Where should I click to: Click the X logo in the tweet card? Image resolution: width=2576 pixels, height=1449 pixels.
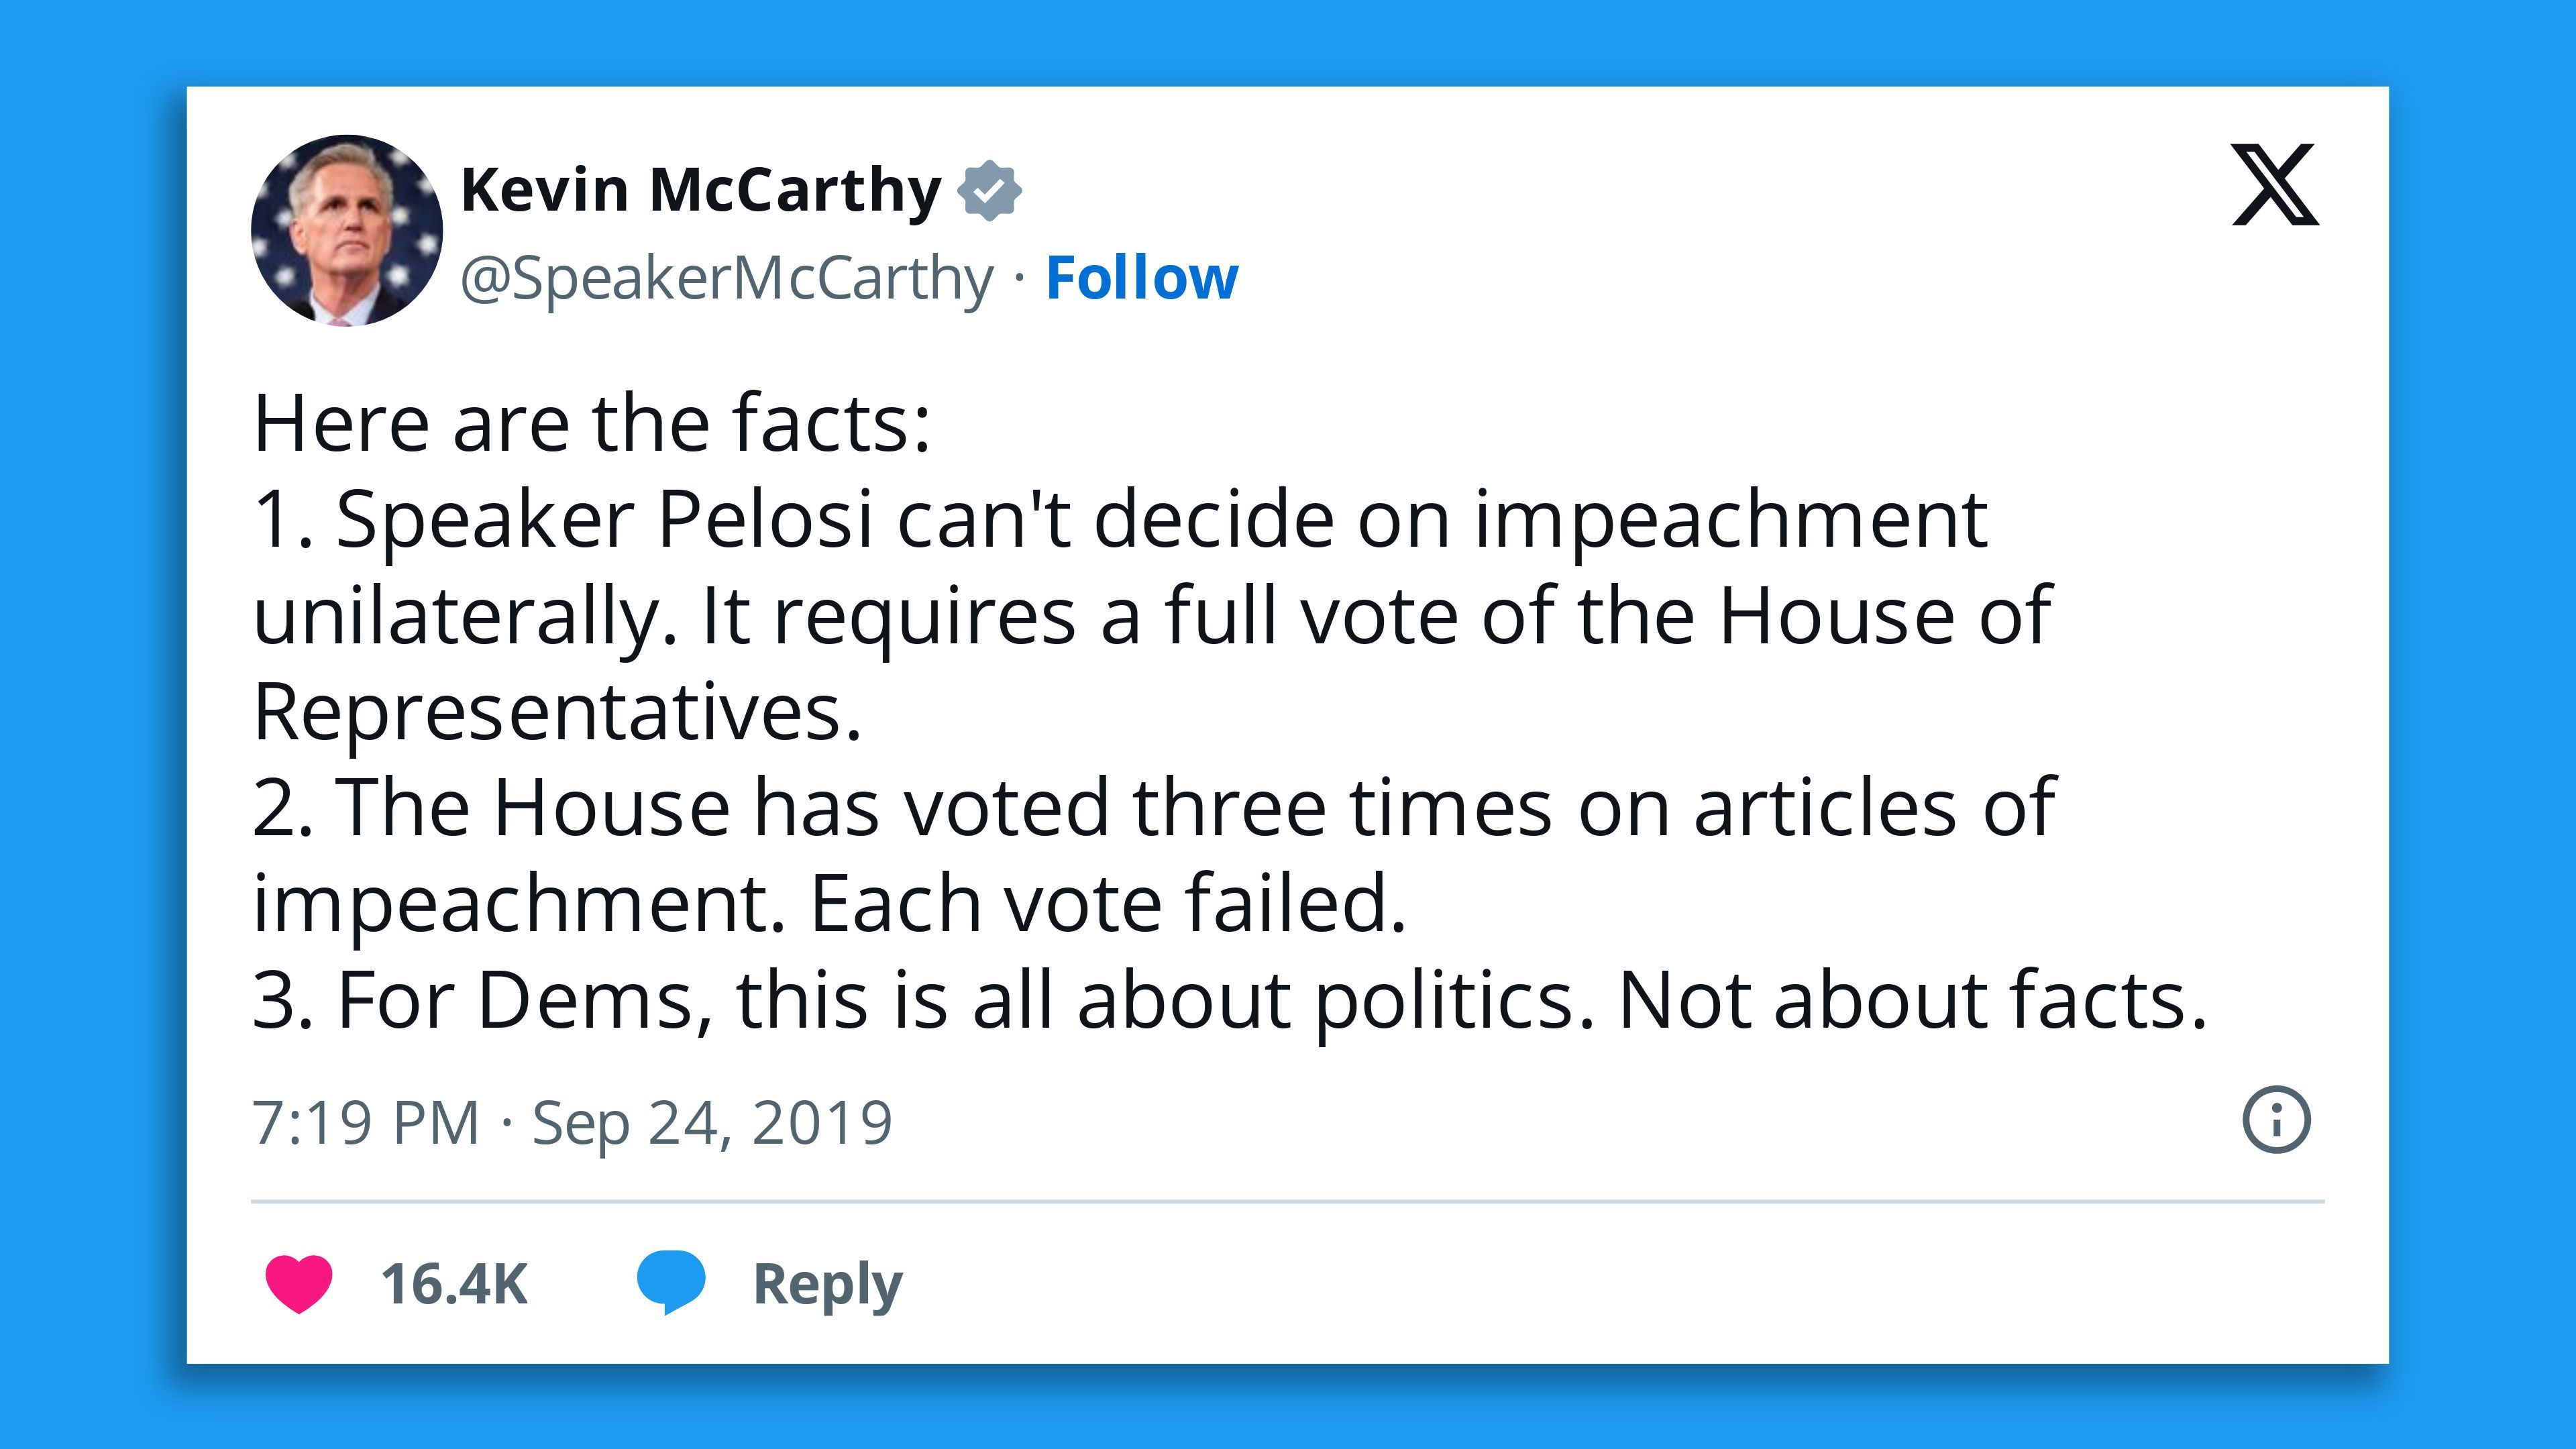[x=2275, y=185]
